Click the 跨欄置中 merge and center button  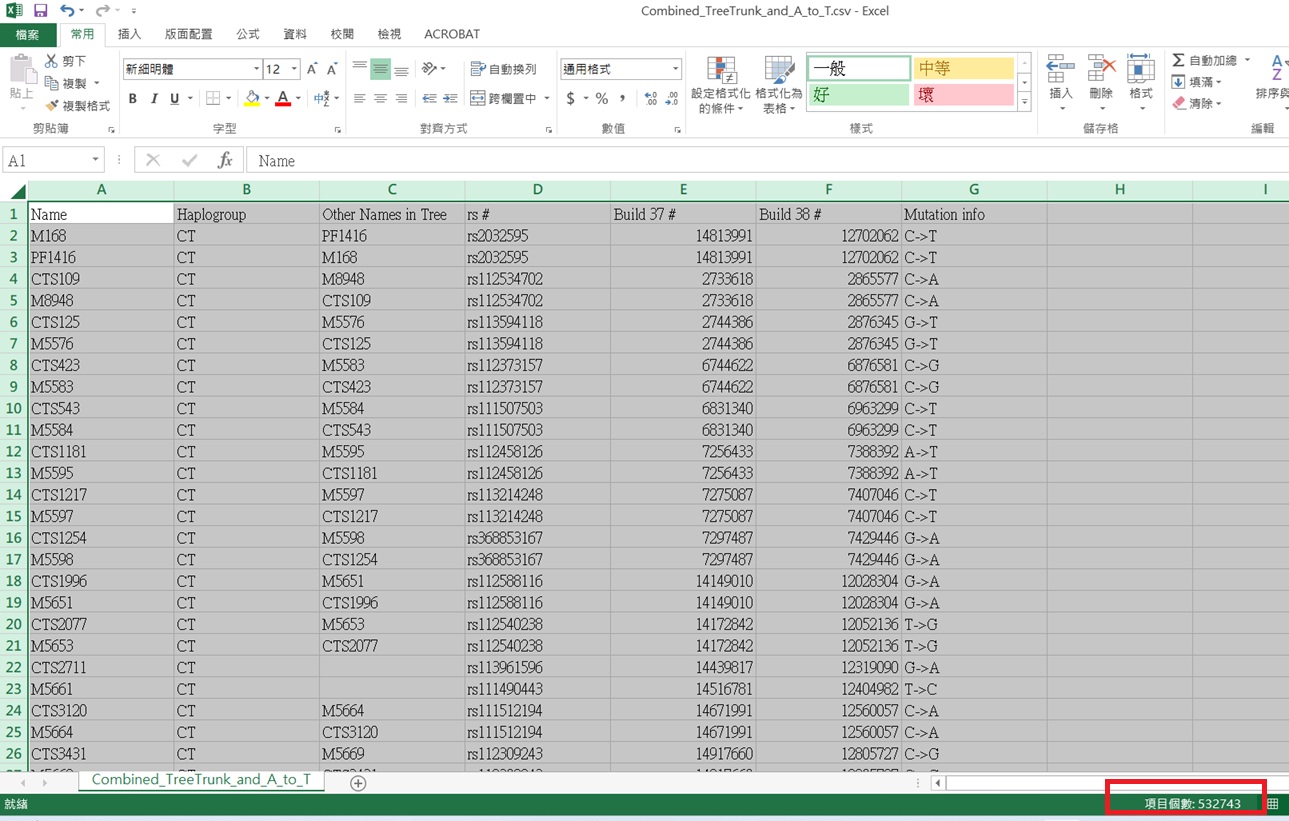[x=505, y=98]
